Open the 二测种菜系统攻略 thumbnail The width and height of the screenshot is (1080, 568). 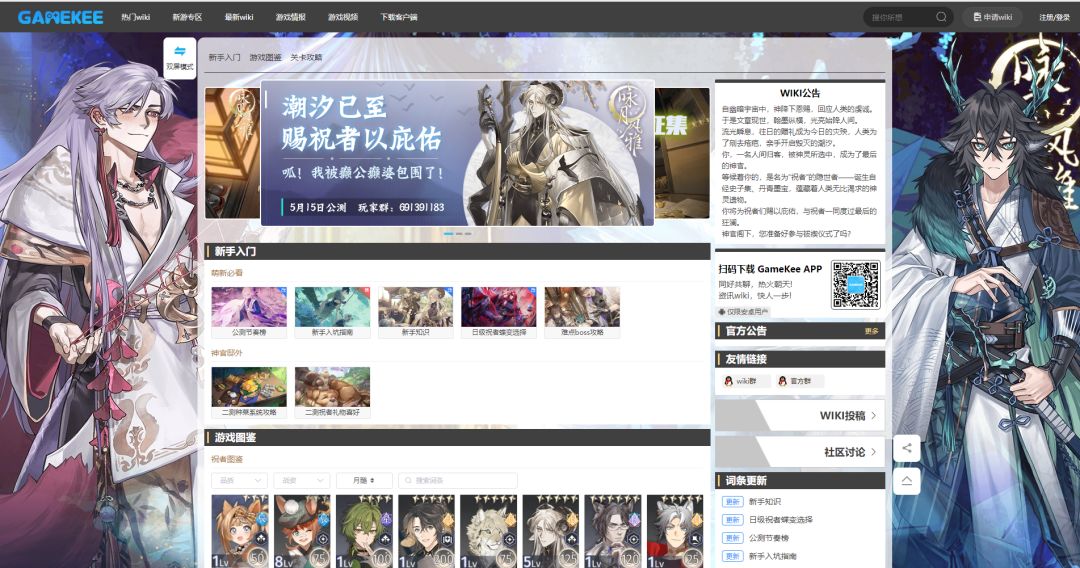(249, 392)
